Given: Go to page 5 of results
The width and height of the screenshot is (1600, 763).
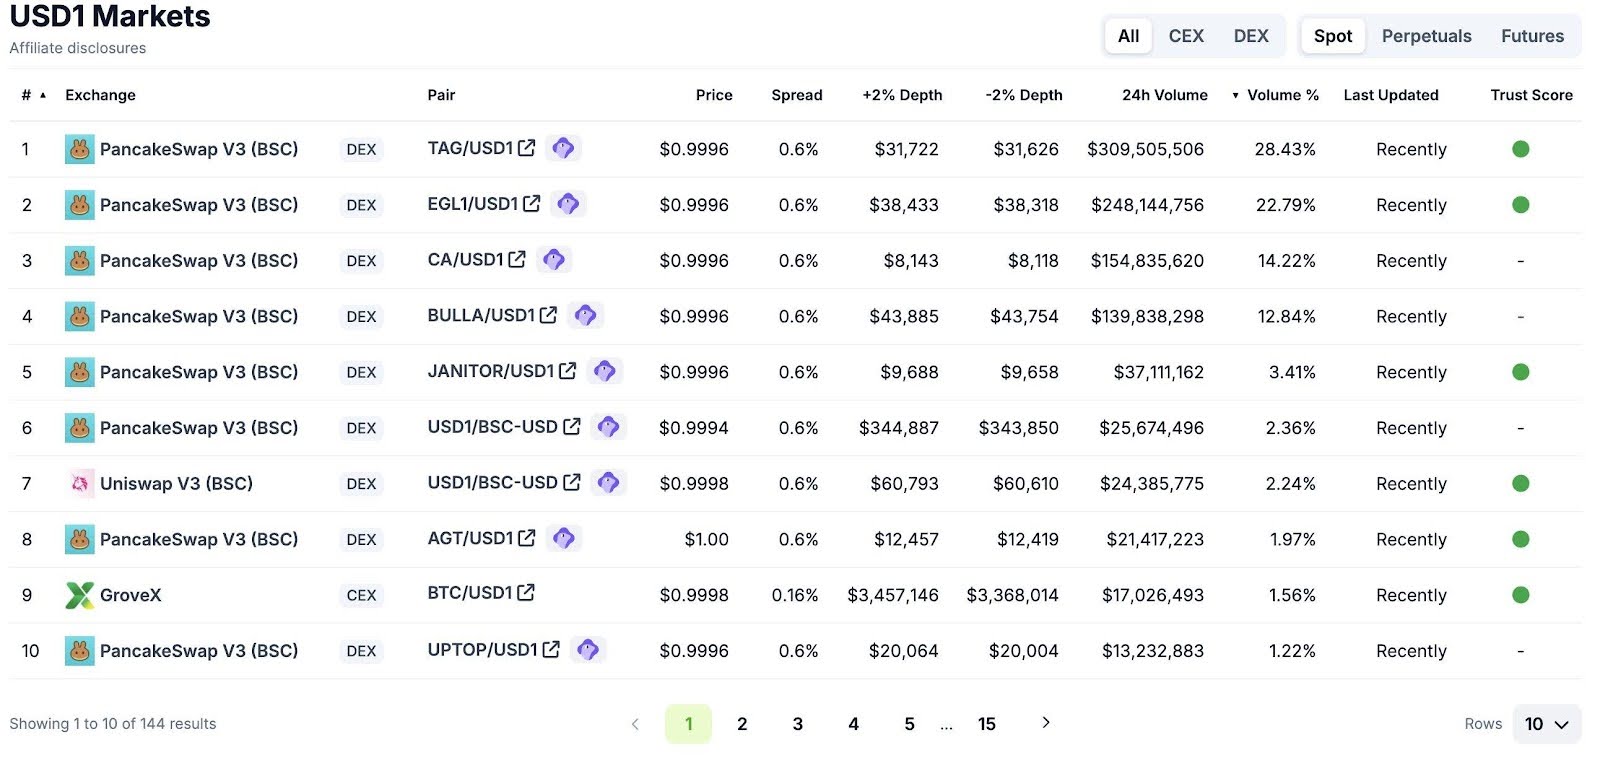Looking at the screenshot, I should (909, 723).
